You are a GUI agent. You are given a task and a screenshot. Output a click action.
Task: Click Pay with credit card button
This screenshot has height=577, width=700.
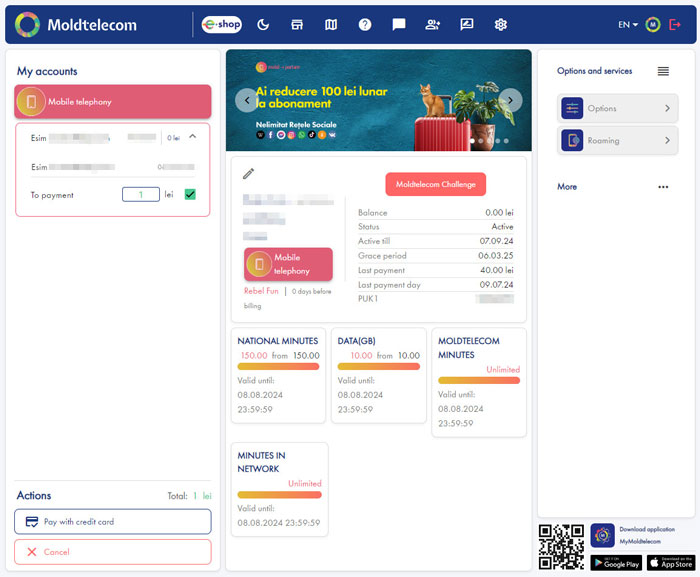click(113, 522)
